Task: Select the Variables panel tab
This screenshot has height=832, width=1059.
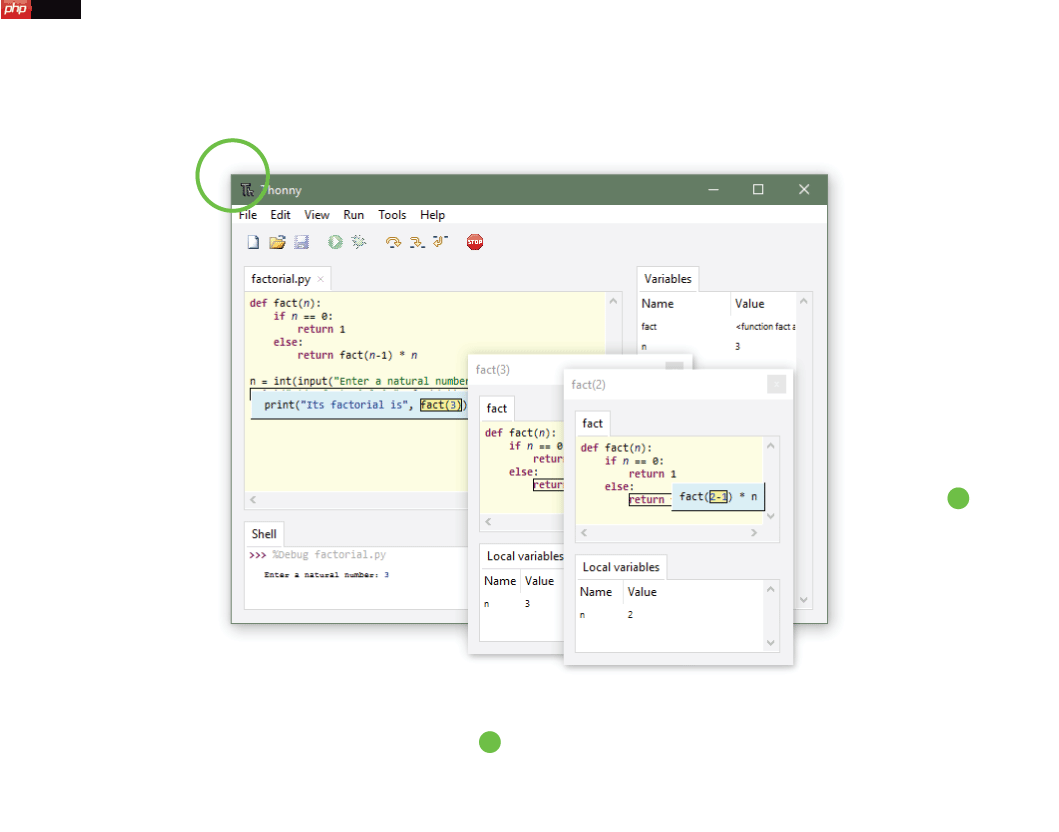Action: [668, 279]
